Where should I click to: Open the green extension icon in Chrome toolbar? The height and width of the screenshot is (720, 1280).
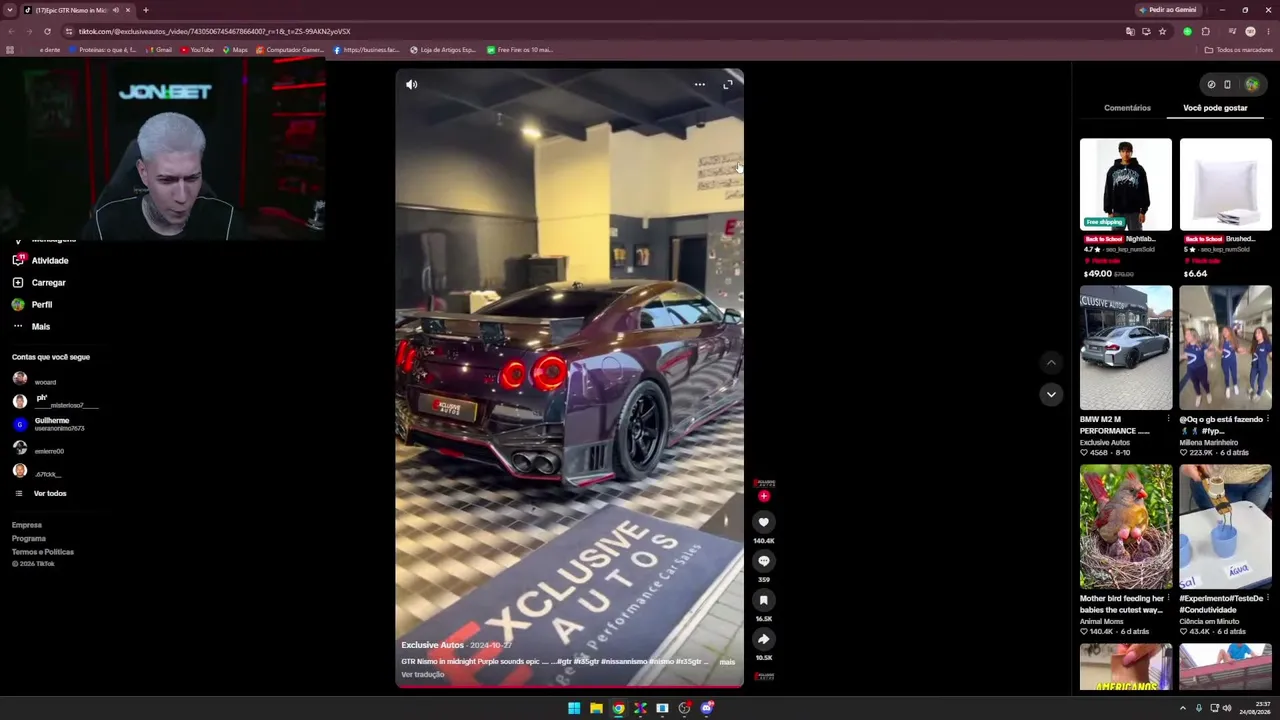coord(1188,31)
